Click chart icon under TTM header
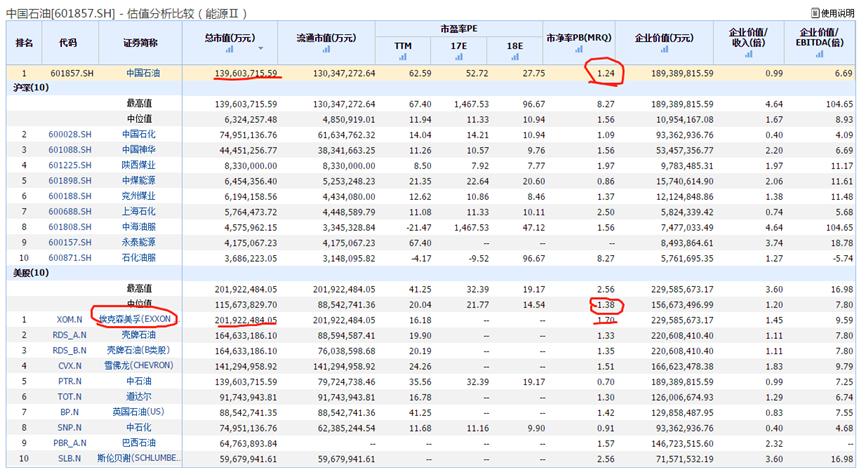The width and height of the screenshot is (866, 475). (403, 56)
